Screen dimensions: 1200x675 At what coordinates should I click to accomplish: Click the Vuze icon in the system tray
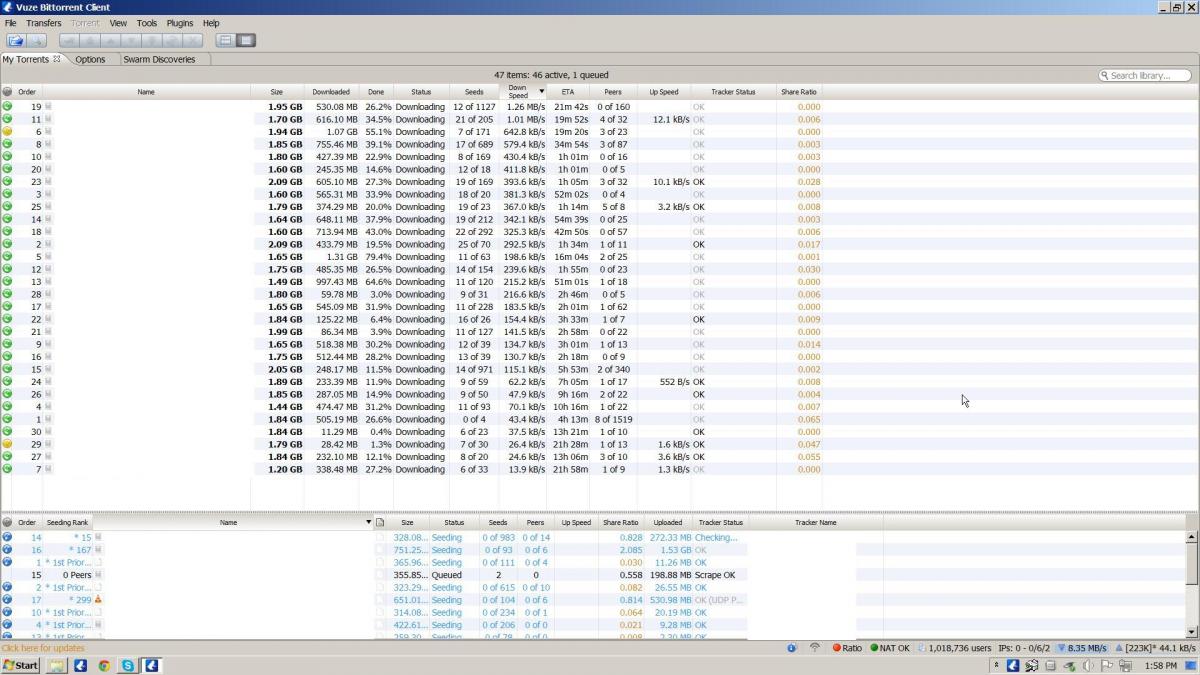[x=1013, y=665]
